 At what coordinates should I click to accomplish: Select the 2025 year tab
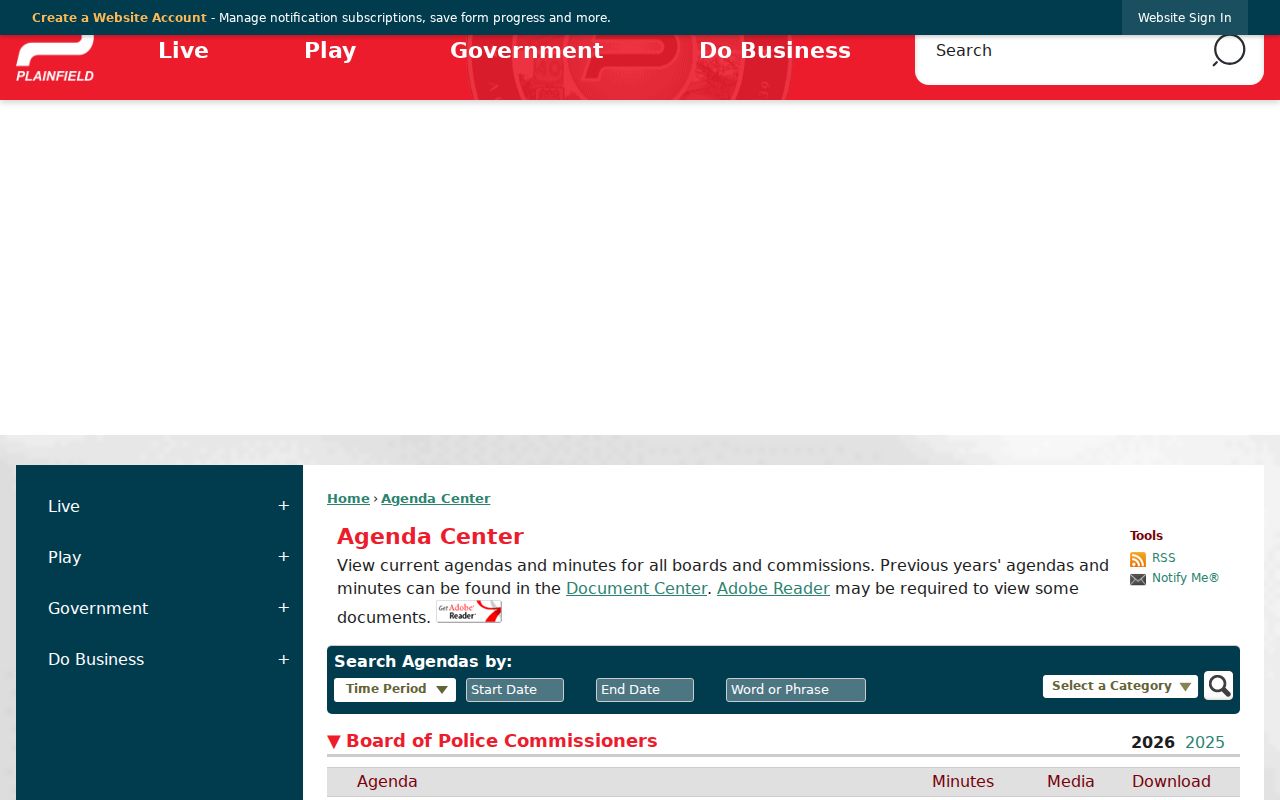(1205, 742)
